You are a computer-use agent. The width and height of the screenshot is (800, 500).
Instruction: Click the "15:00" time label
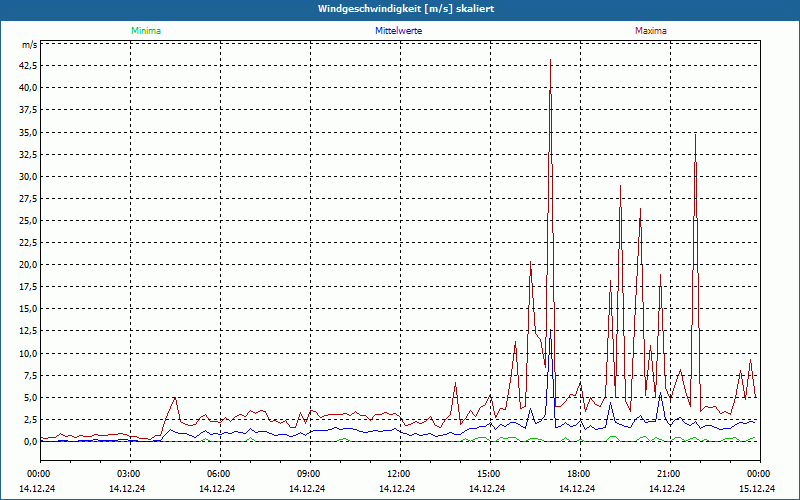[x=488, y=474]
